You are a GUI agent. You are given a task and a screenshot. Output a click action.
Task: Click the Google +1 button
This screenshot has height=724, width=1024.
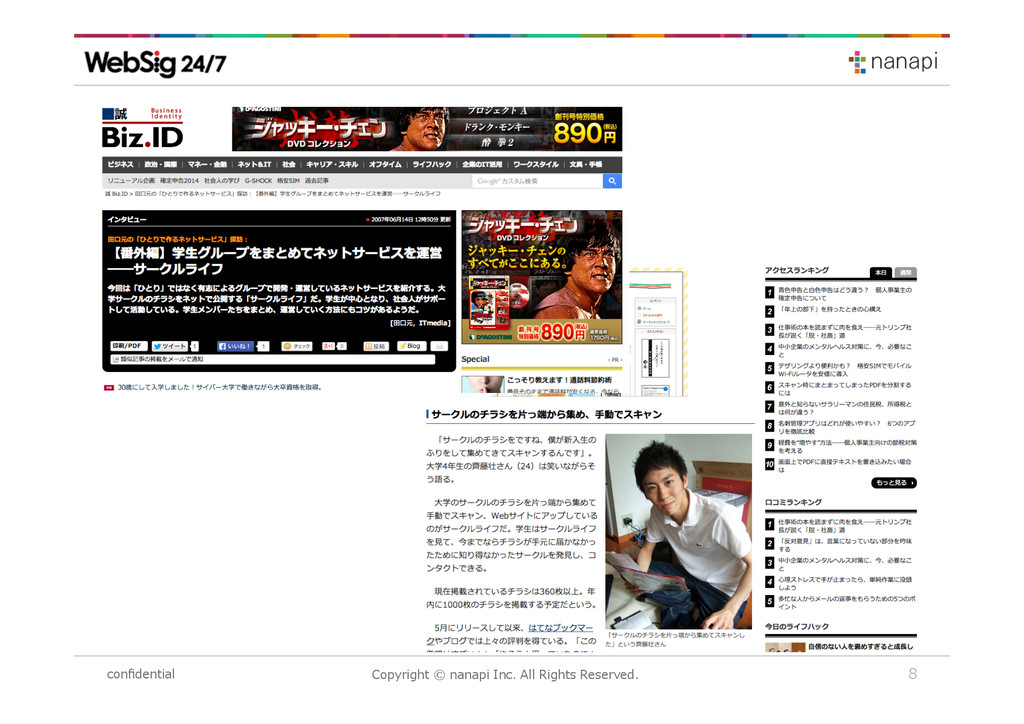(x=328, y=346)
